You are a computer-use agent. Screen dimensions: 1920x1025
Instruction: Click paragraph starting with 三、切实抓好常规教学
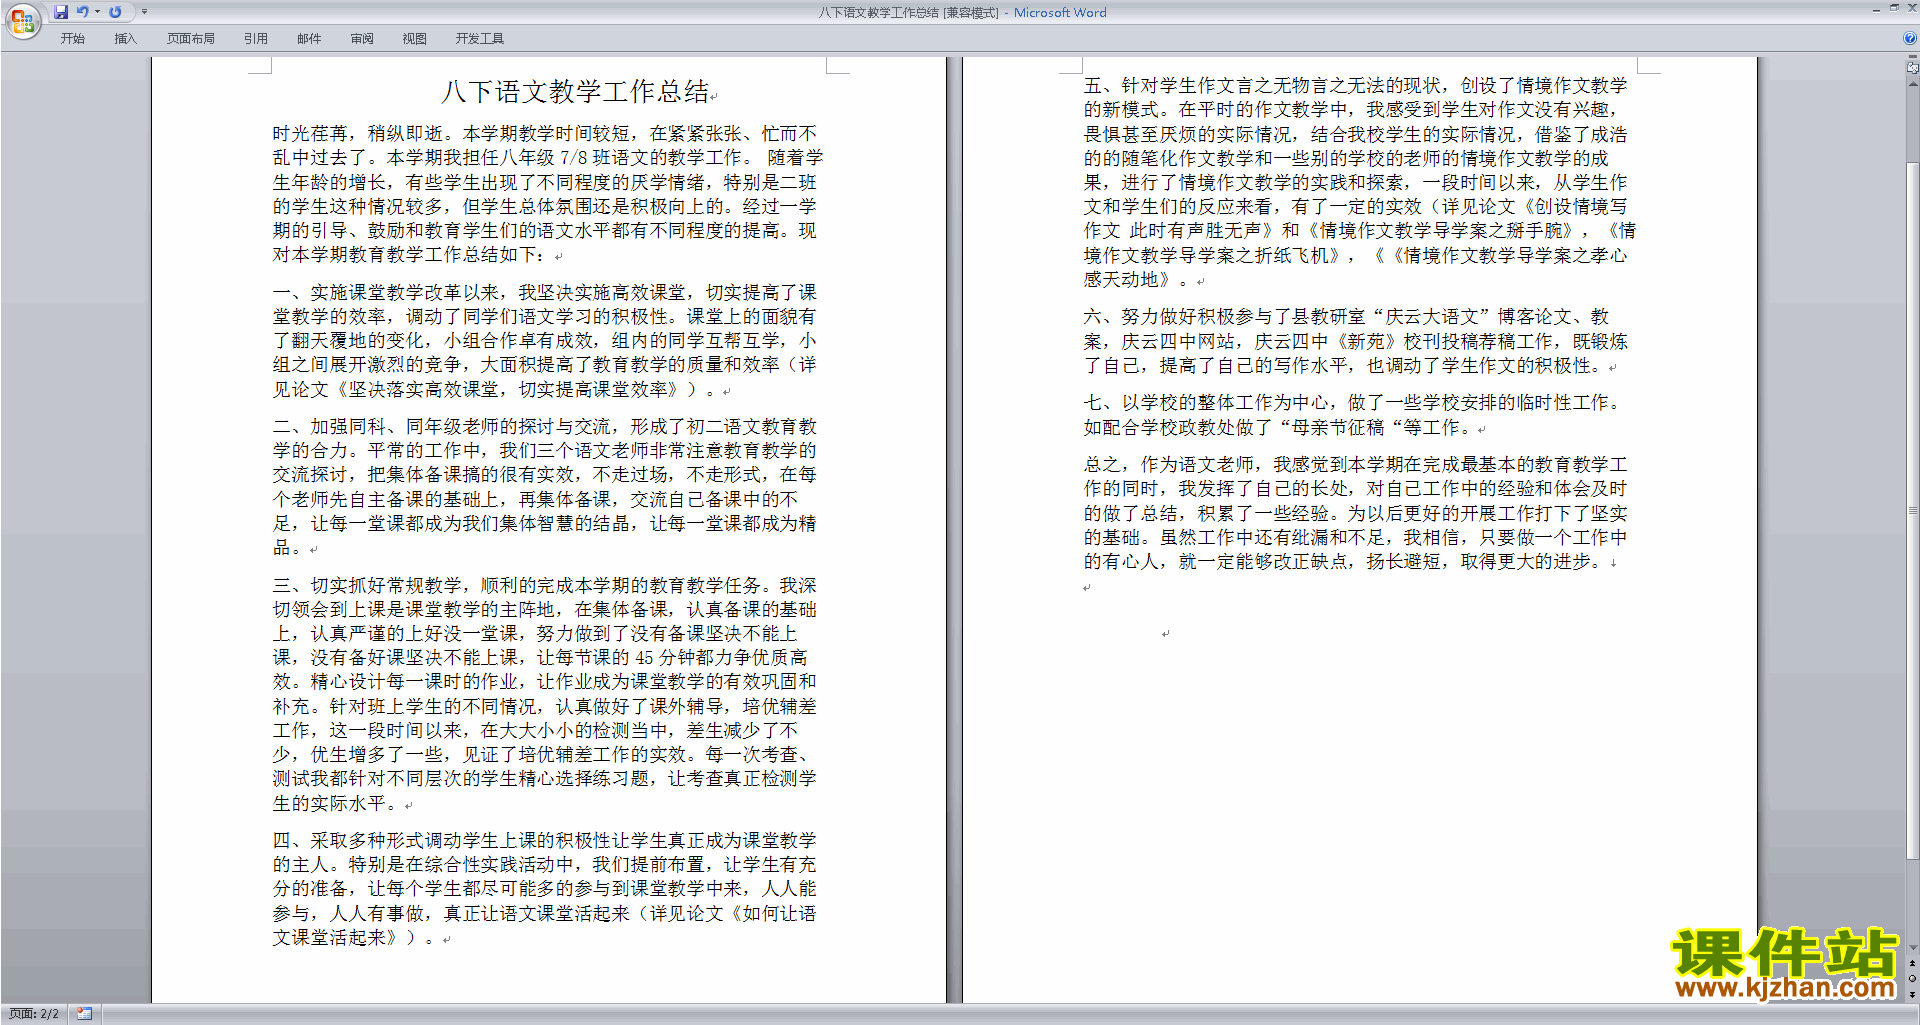pyautogui.click(x=546, y=694)
